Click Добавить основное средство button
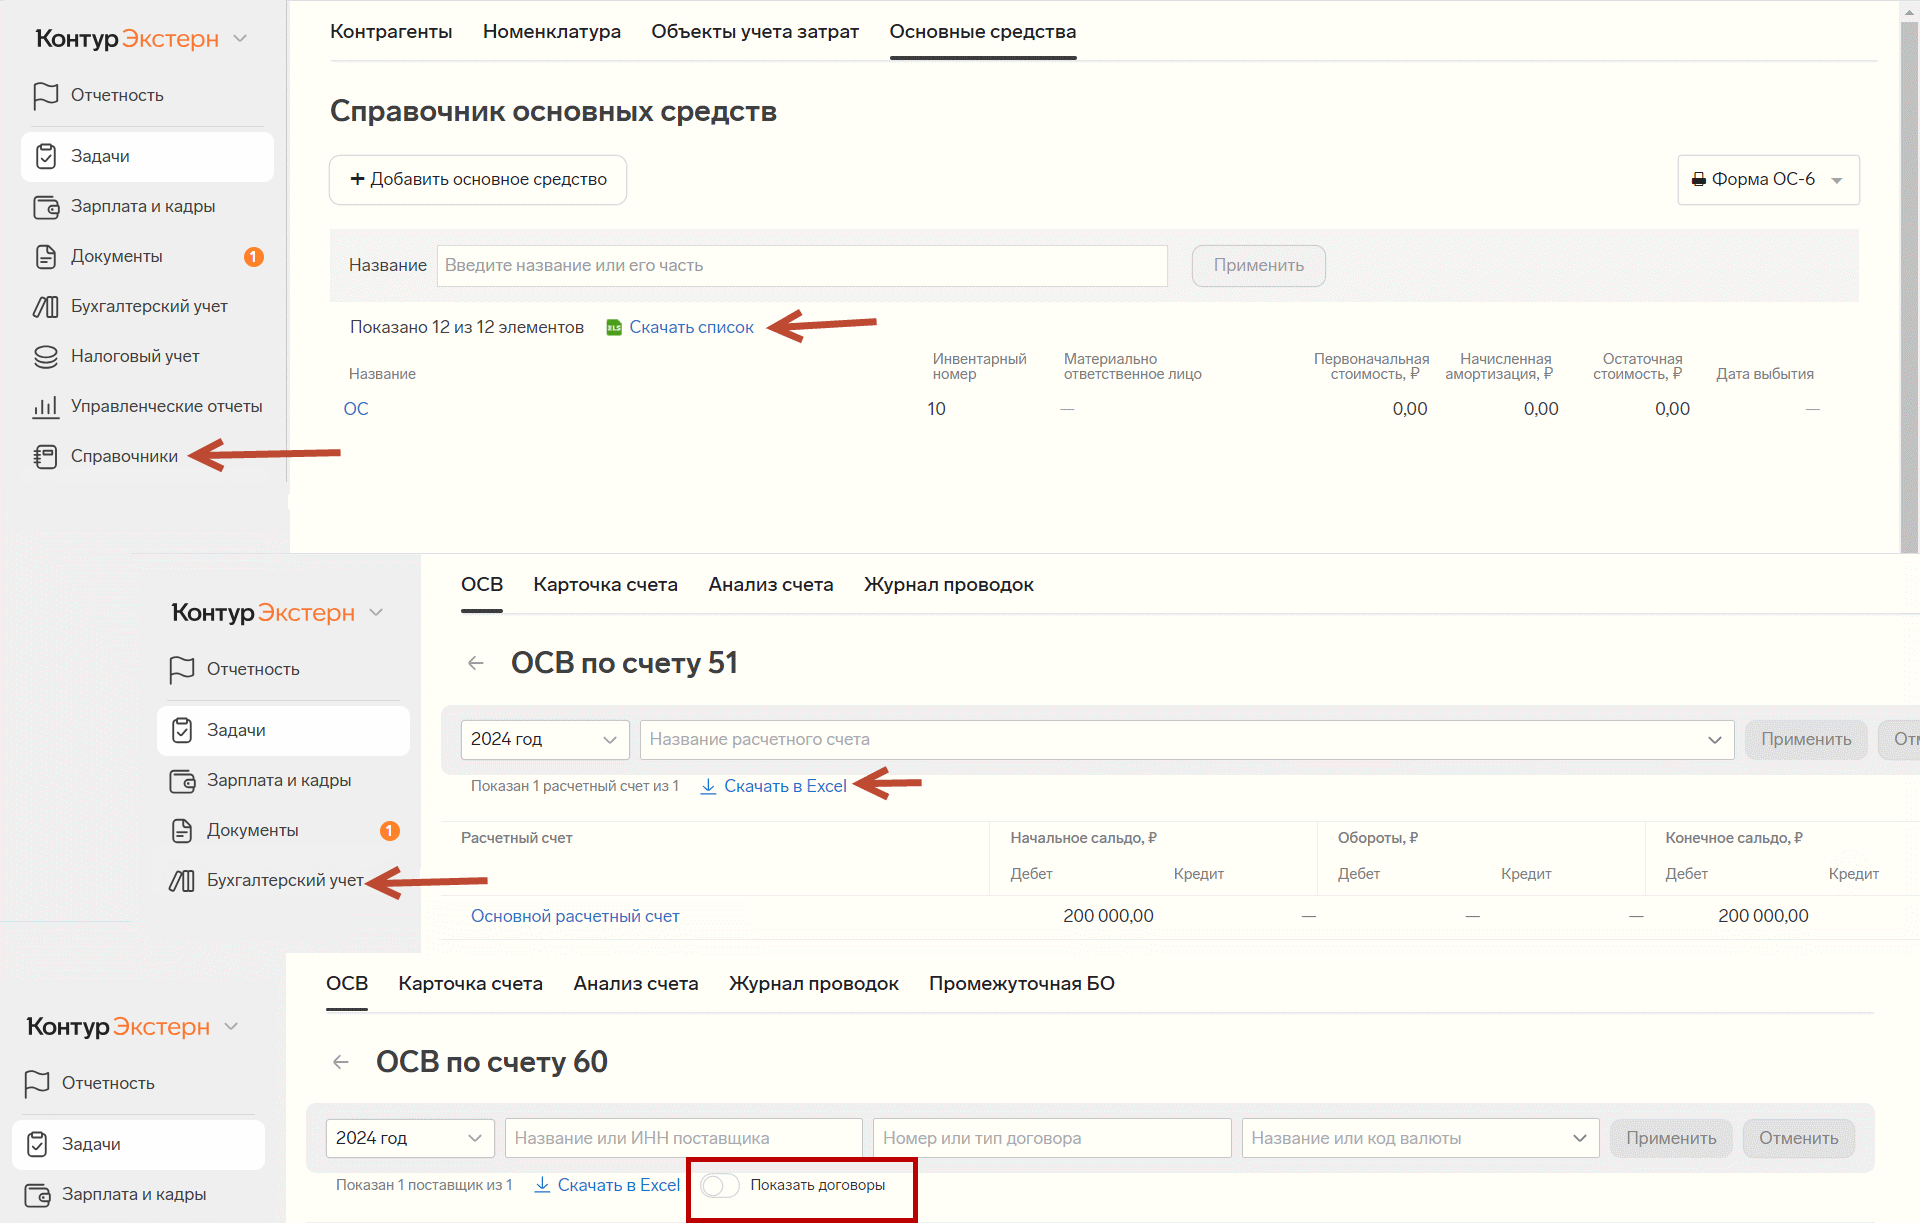Viewport: 1920px width, 1223px height. pos(478,180)
